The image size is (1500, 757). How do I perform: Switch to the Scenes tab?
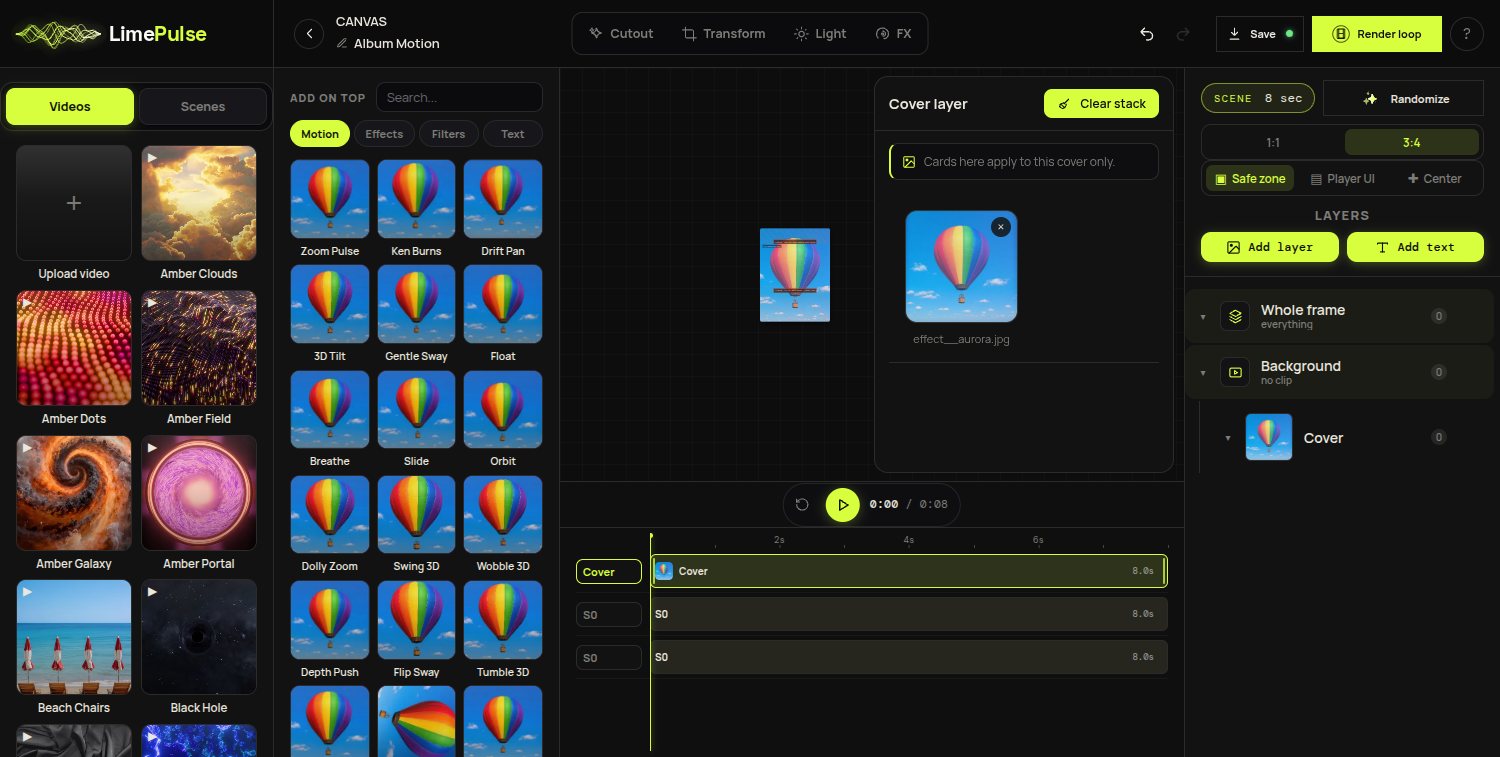pos(203,106)
